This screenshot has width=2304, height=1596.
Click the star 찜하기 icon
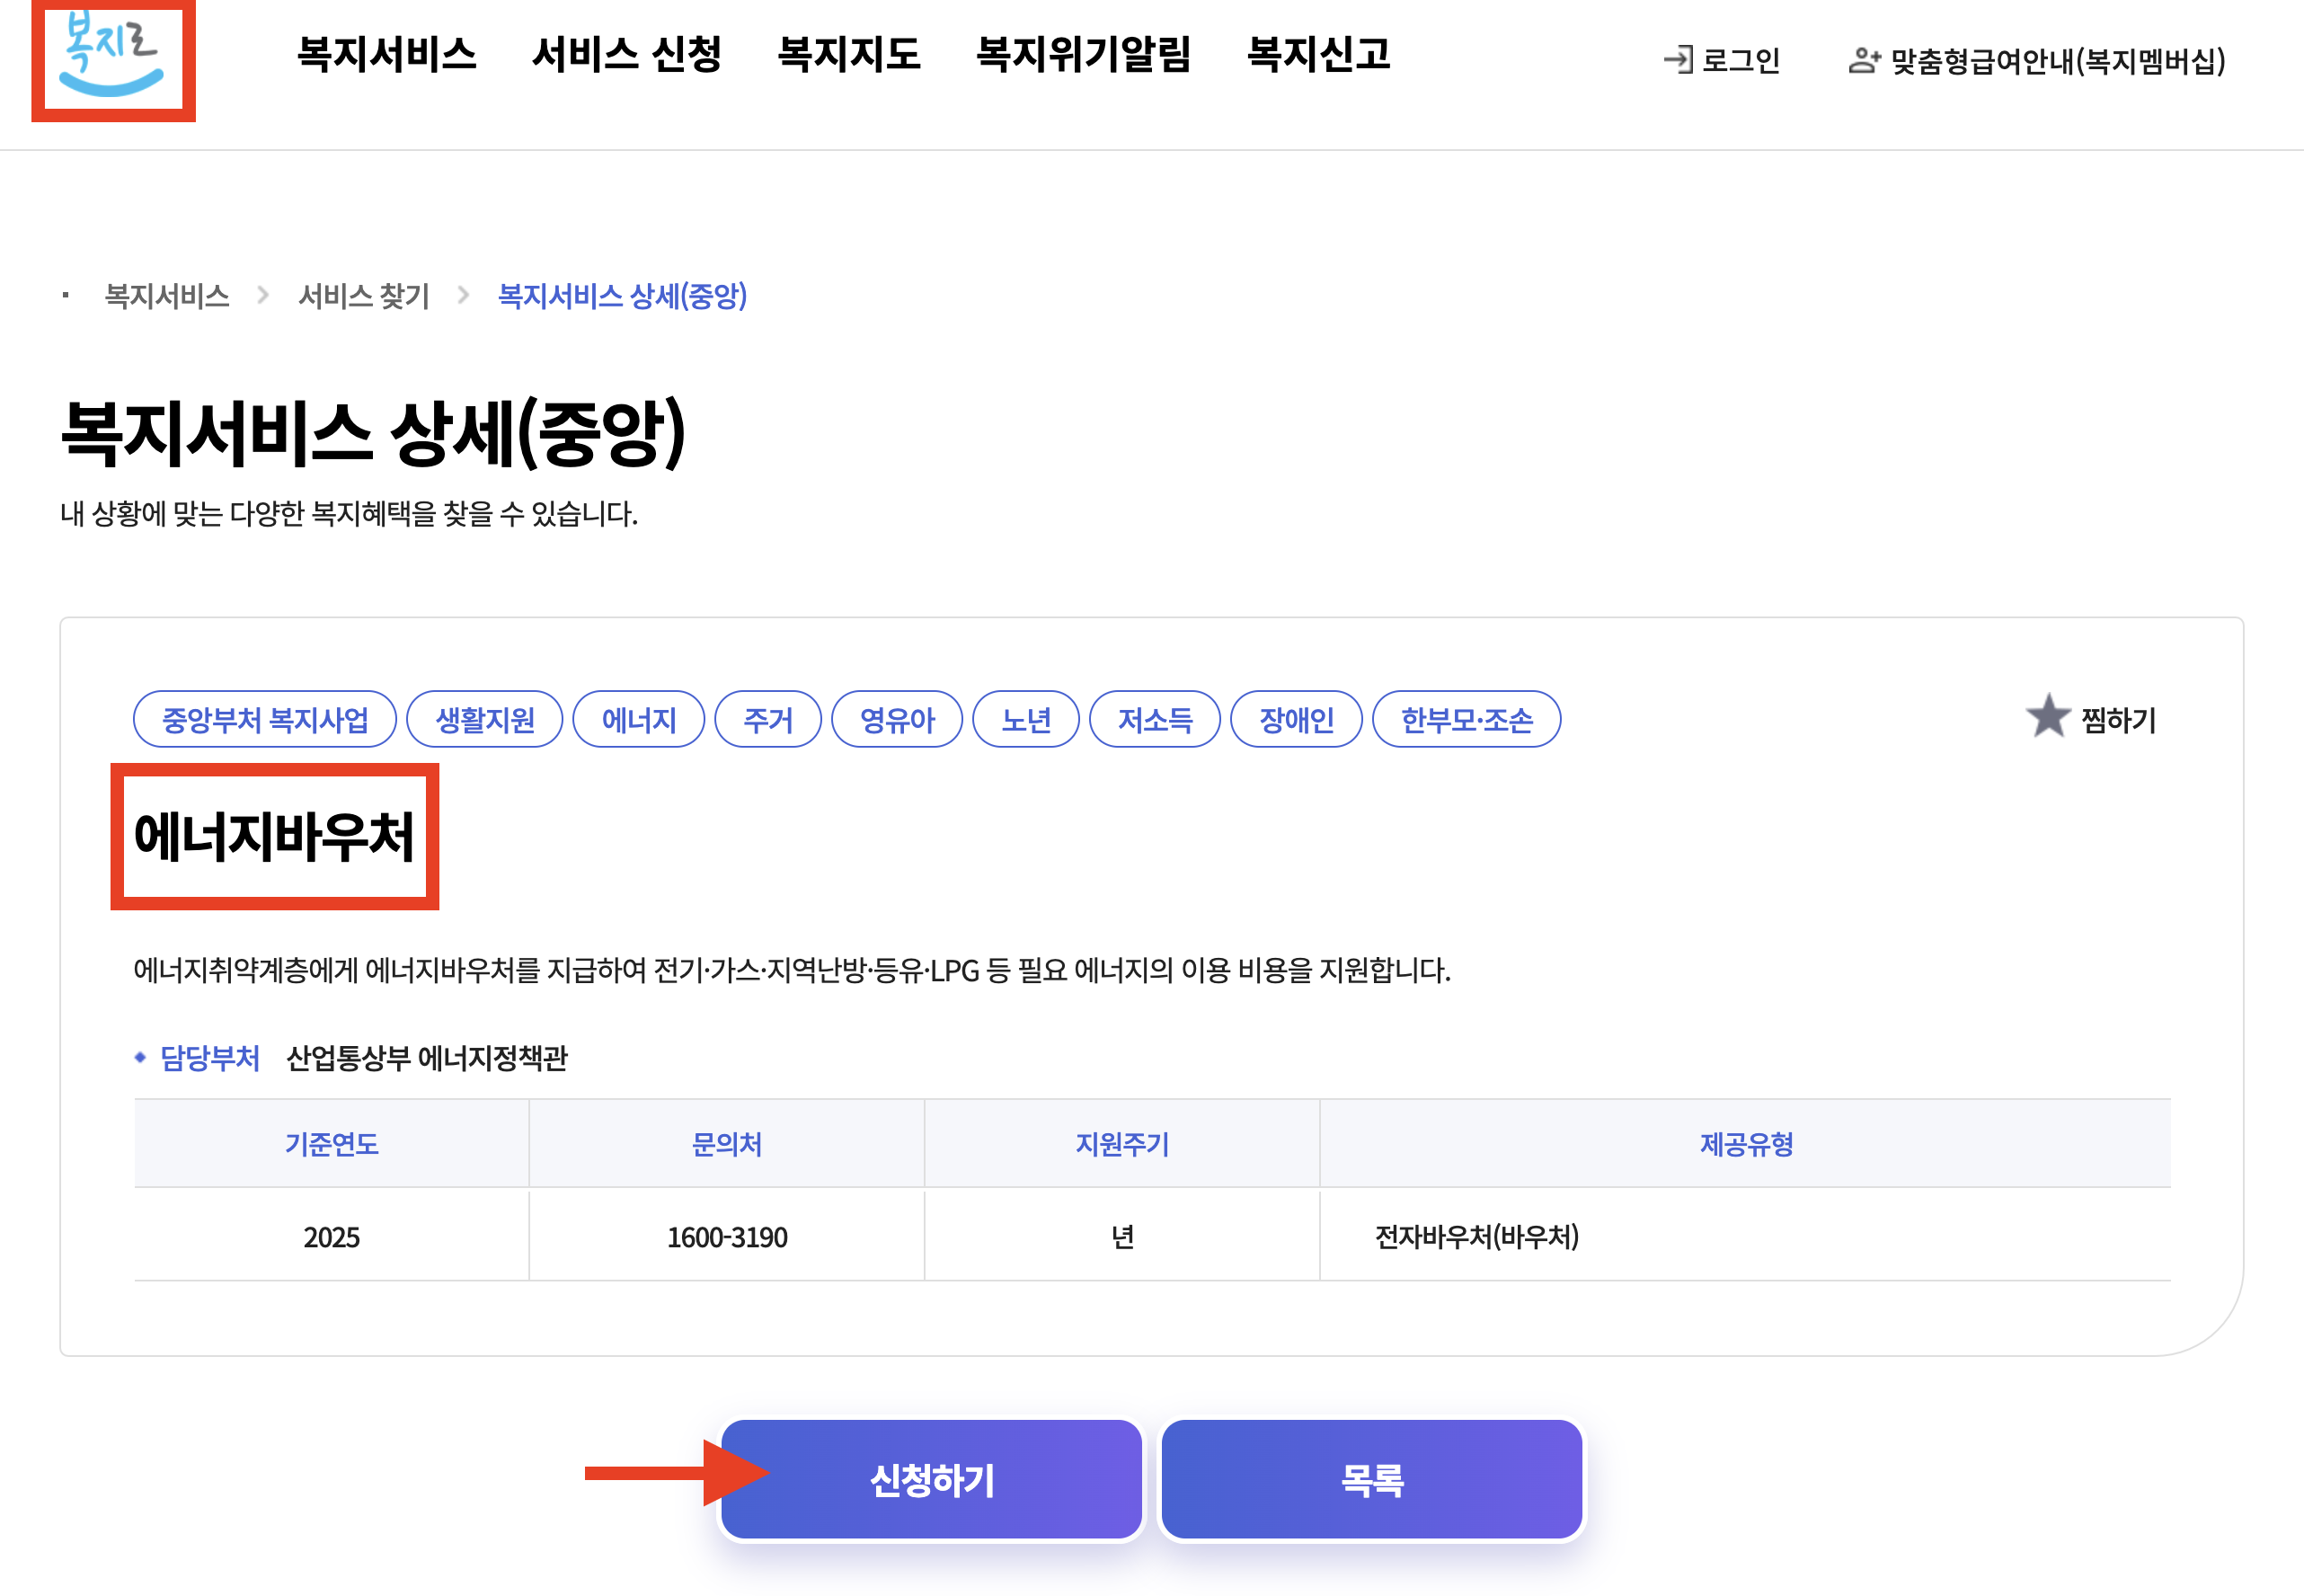pos(2047,717)
